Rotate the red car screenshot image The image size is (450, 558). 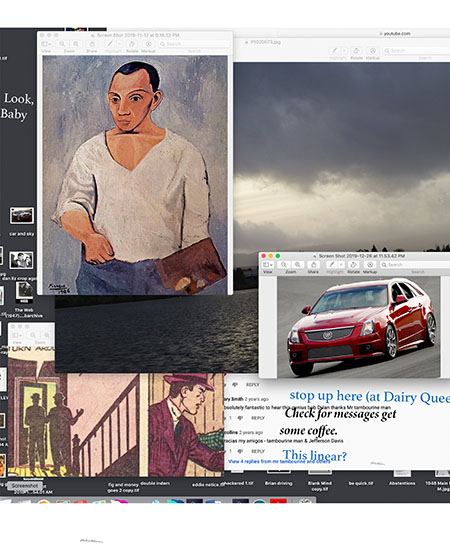pyautogui.click(x=353, y=265)
